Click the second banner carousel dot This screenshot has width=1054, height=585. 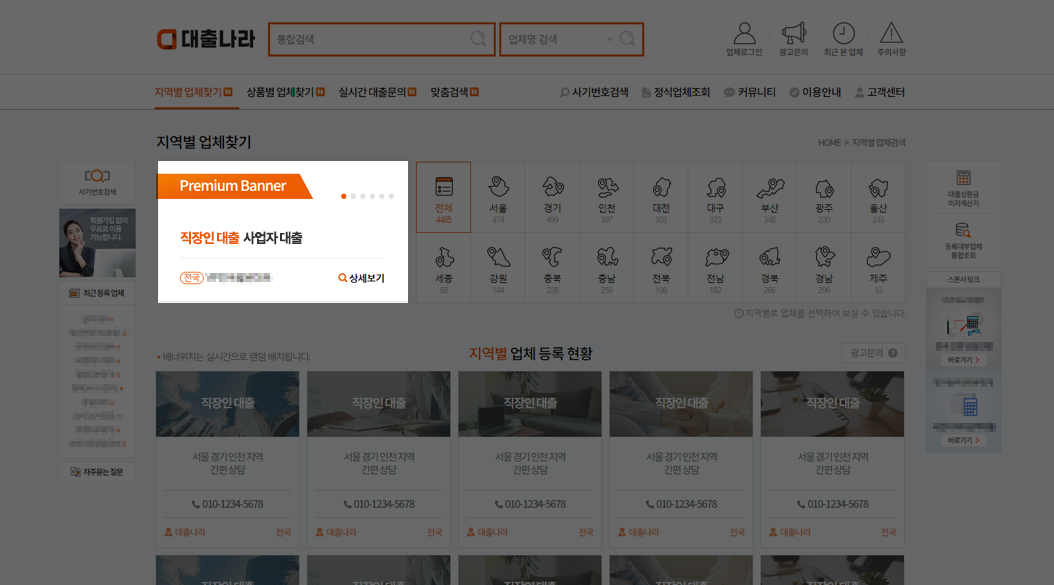[x=352, y=196]
